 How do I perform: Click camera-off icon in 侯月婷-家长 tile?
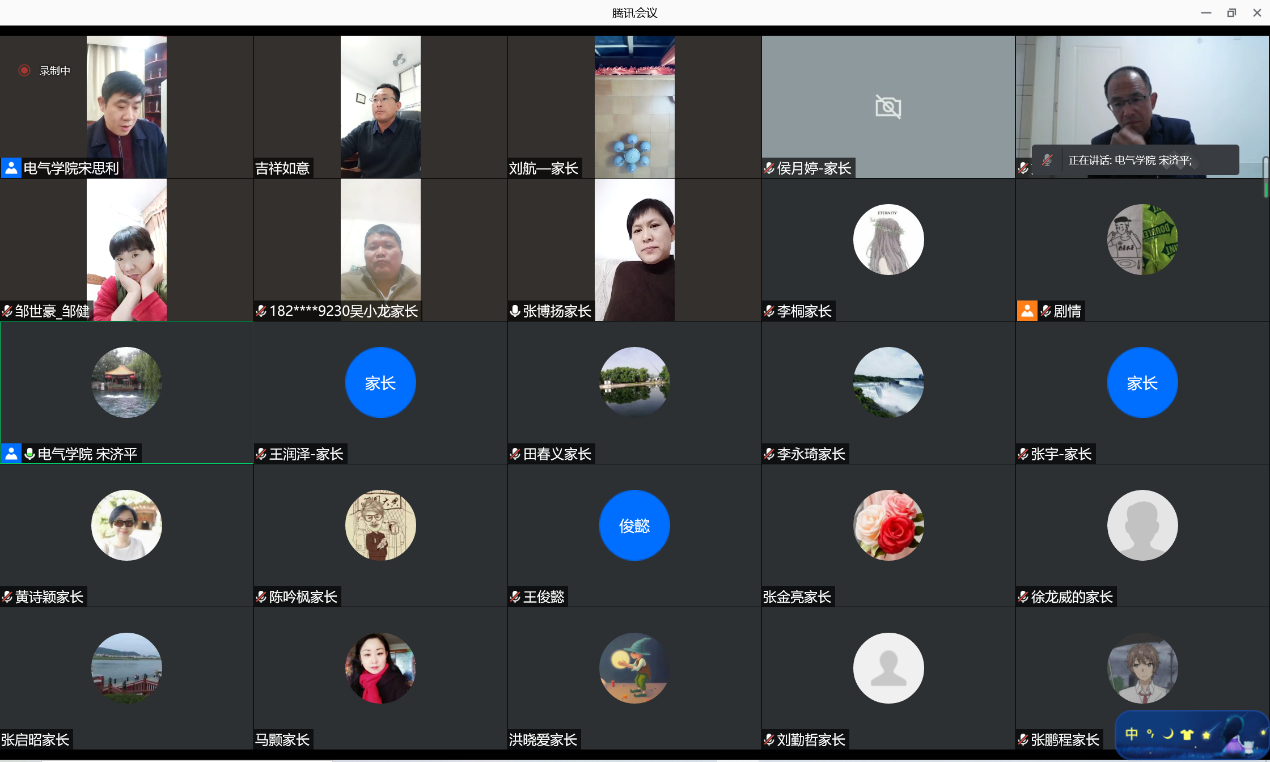[x=887, y=107]
